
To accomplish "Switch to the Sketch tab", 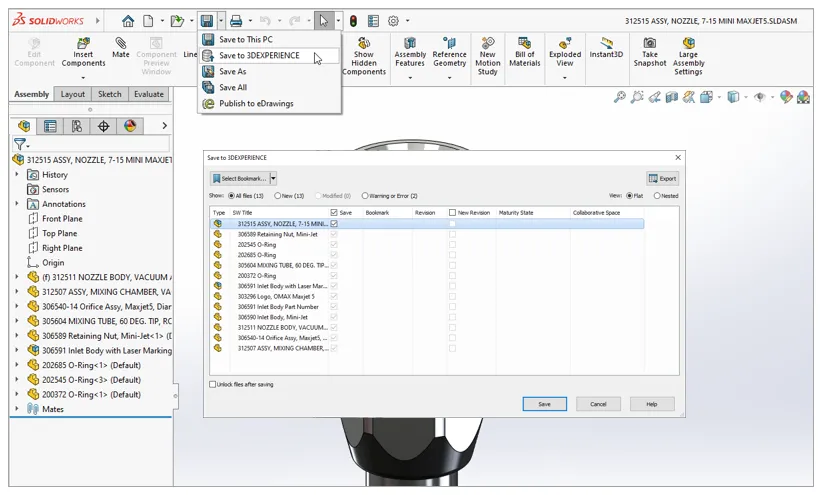I will coord(110,94).
